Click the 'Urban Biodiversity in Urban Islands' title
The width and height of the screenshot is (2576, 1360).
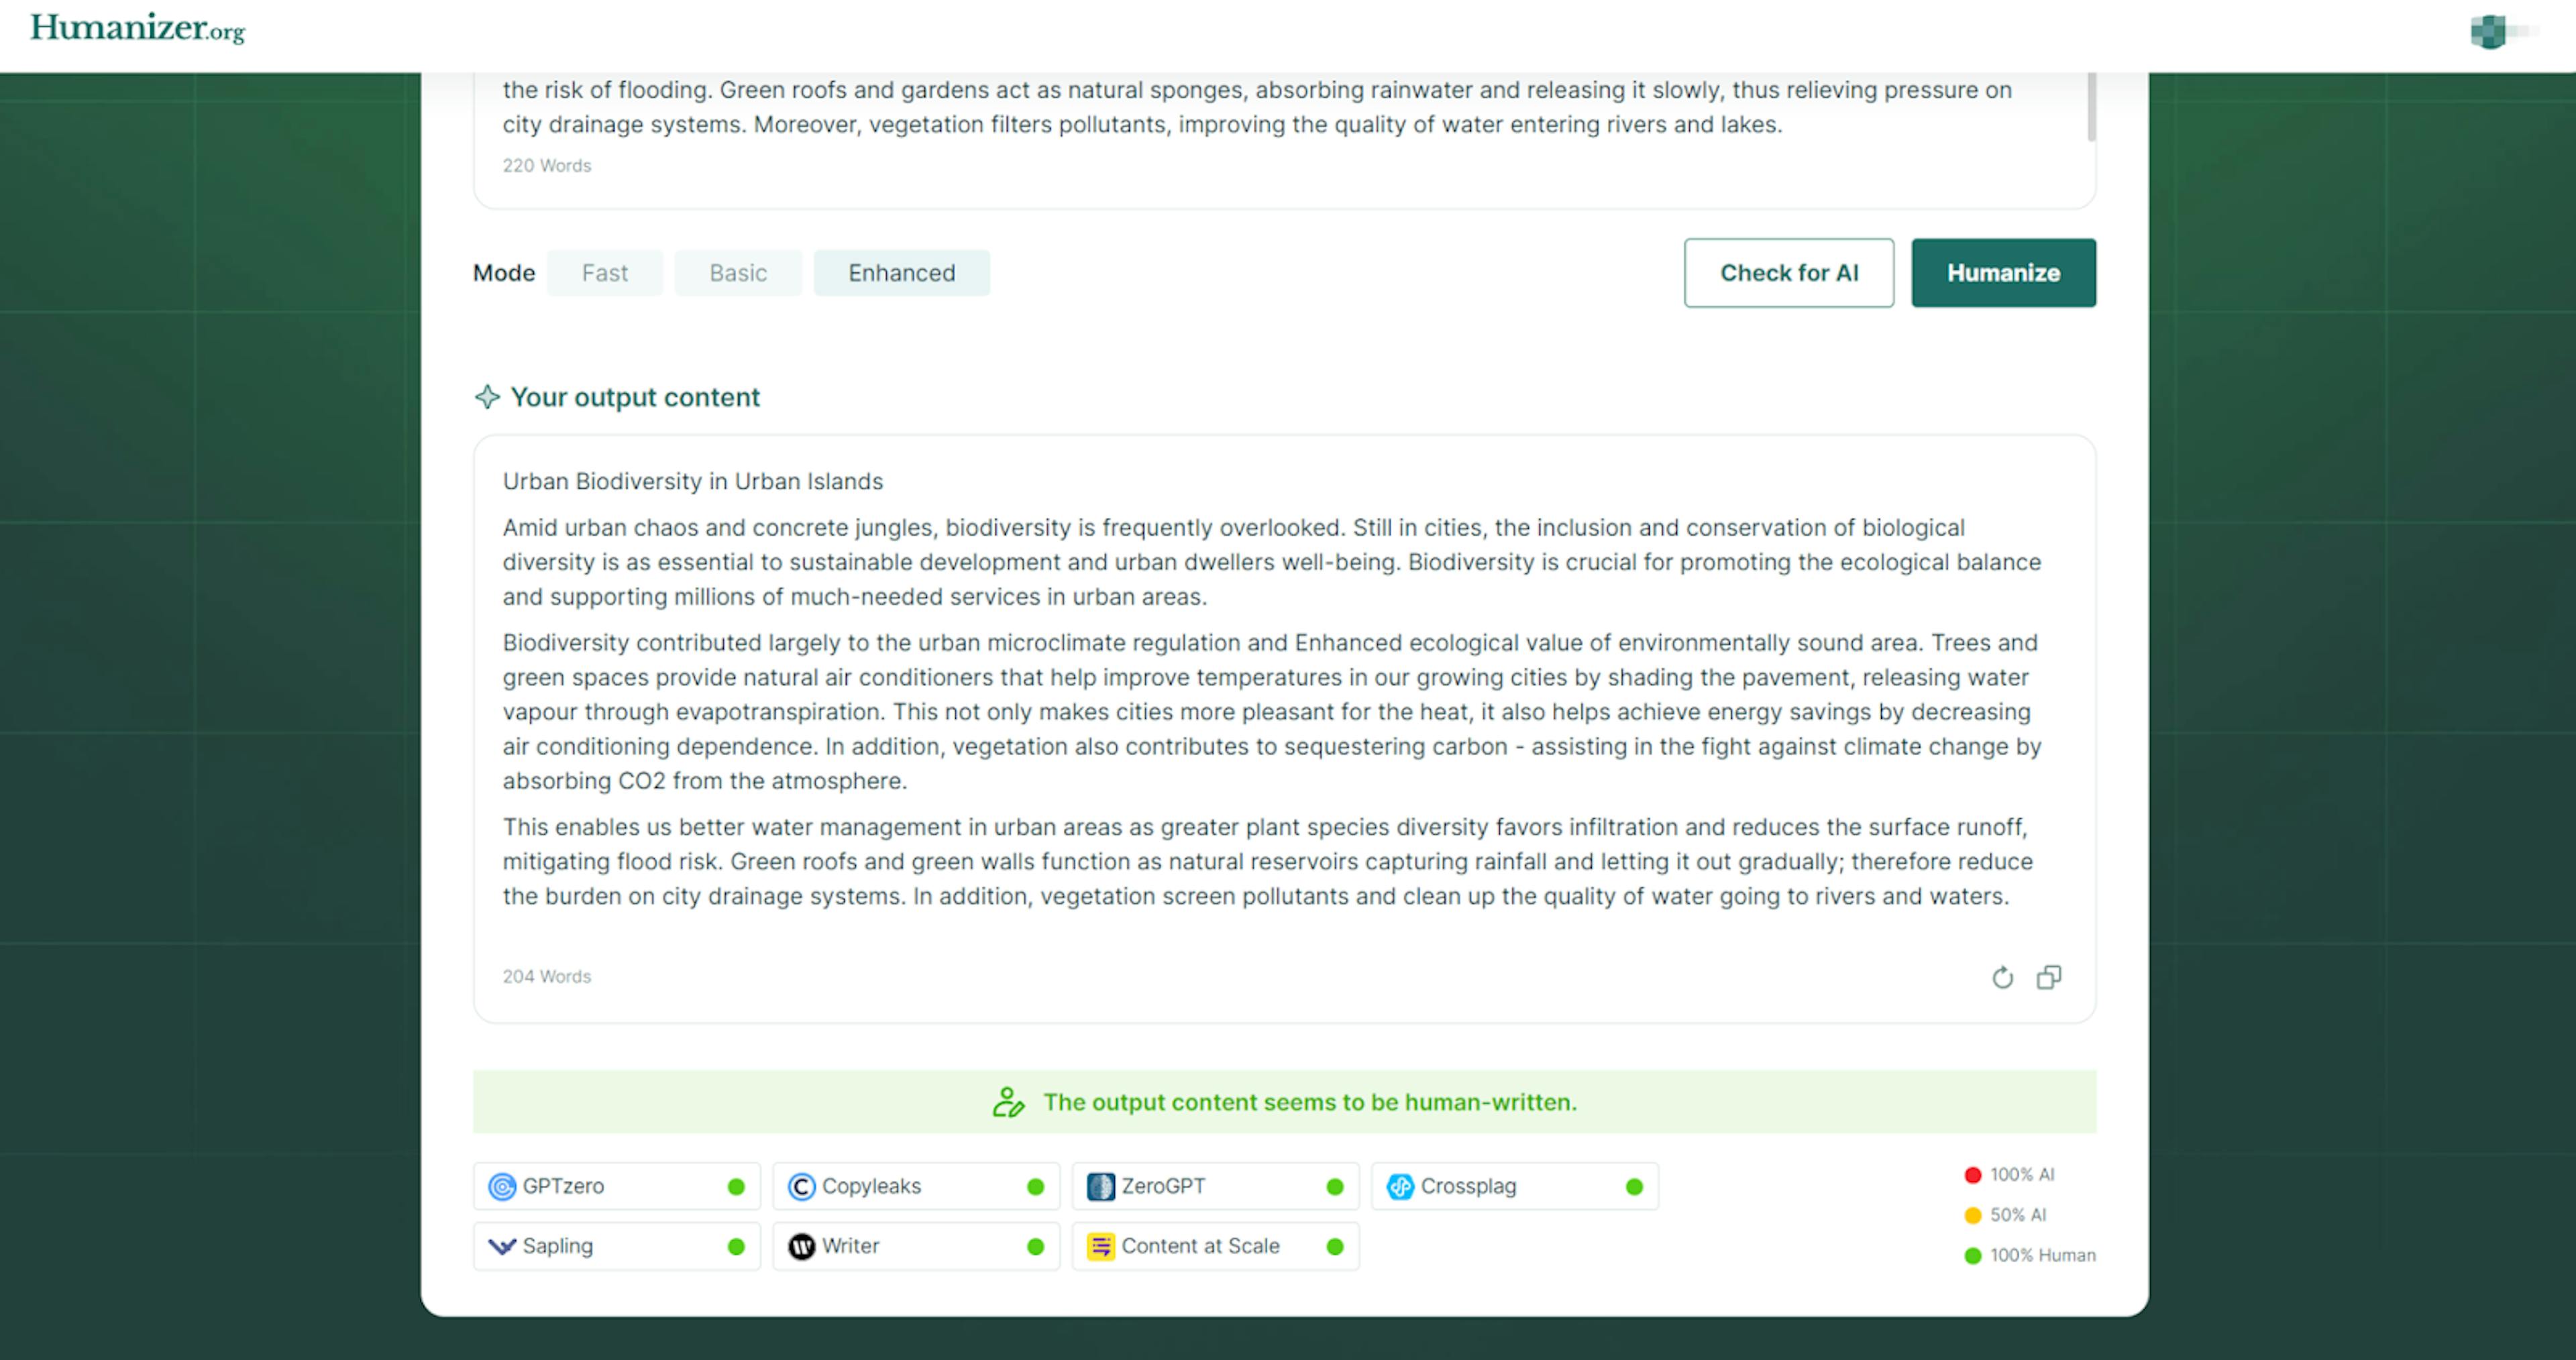[x=692, y=482]
